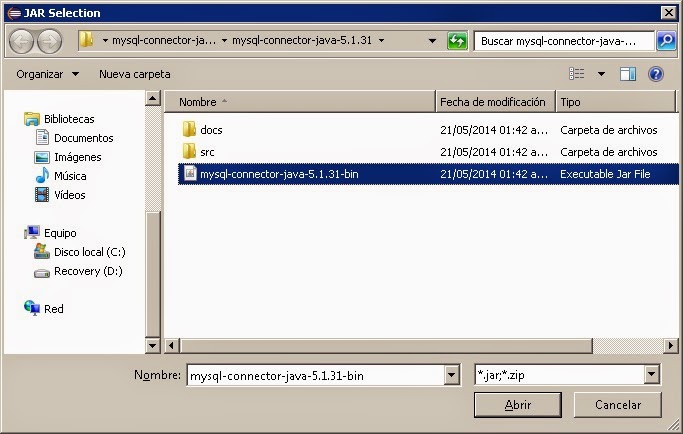Click mysql-connector-java-5.1.31 breadcrumb segment
This screenshot has width=683, height=434.
[x=302, y=41]
